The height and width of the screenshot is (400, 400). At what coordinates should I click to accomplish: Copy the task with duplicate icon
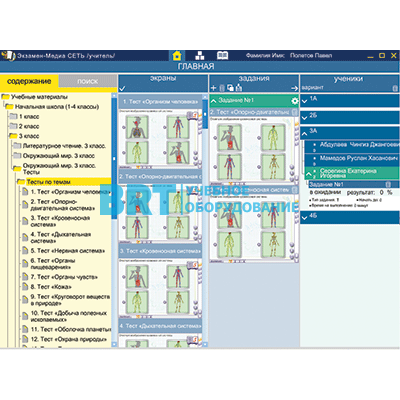pos(230,88)
